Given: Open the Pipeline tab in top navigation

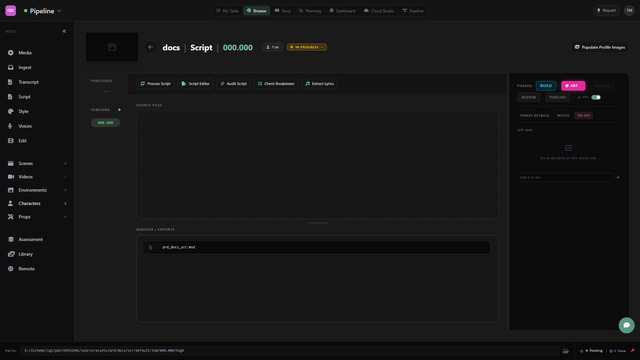Looking at the screenshot, I should tap(413, 11).
